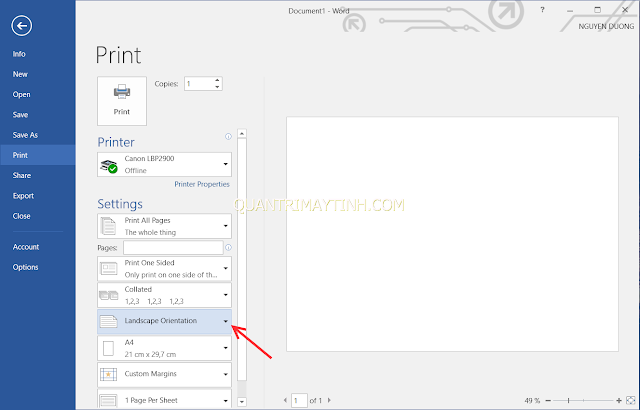Maximize the Word window
The height and width of the screenshot is (410, 640).
click(598, 10)
